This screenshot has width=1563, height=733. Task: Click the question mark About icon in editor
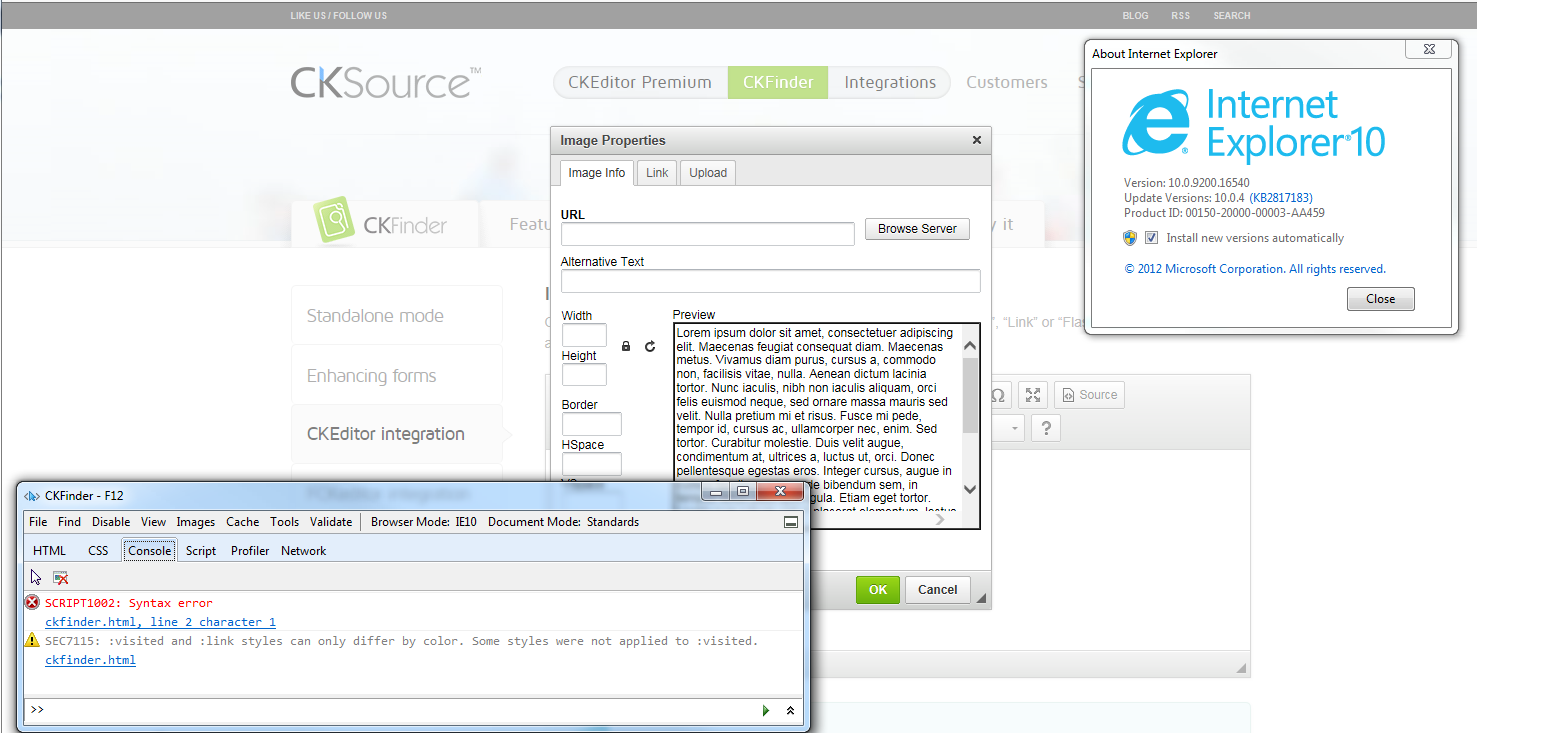pos(1046,428)
